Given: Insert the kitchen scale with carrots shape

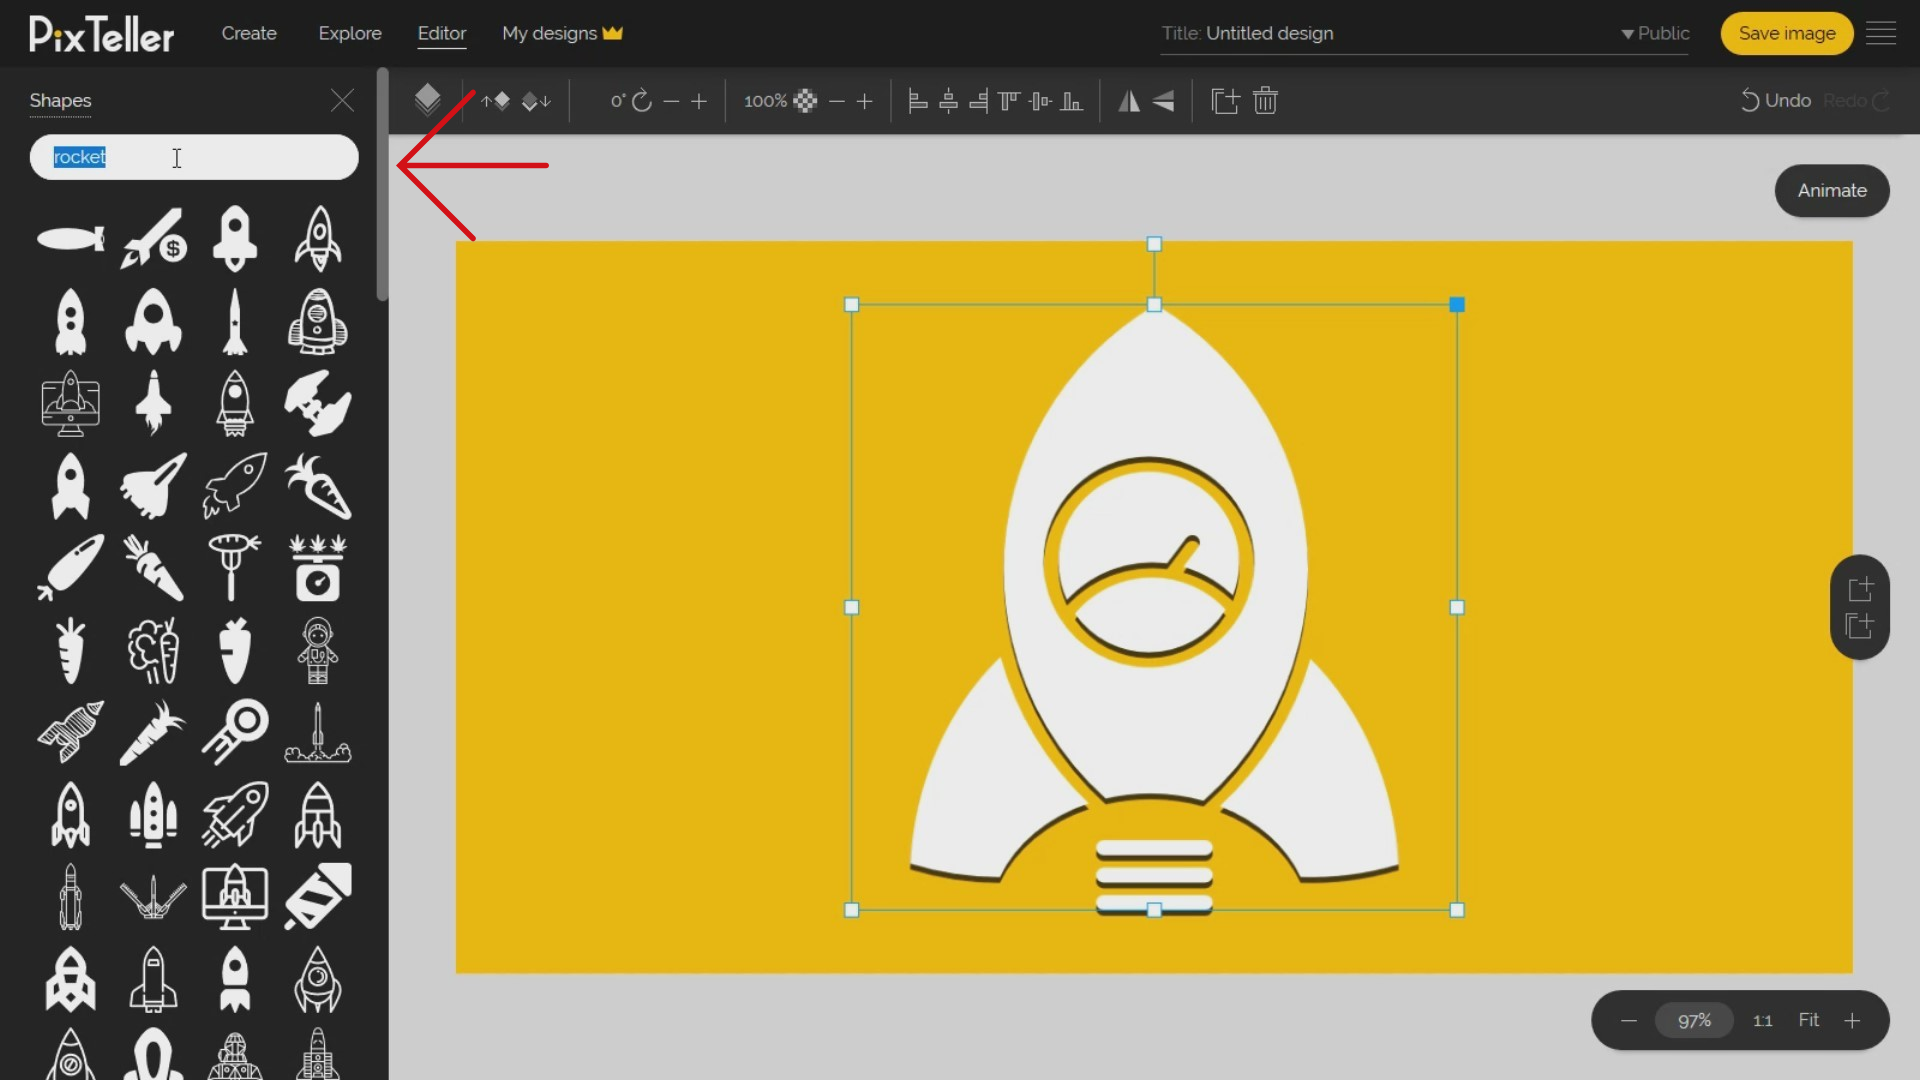Looking at the screenshot, I should pyautogui.click(x=317, y=567).
